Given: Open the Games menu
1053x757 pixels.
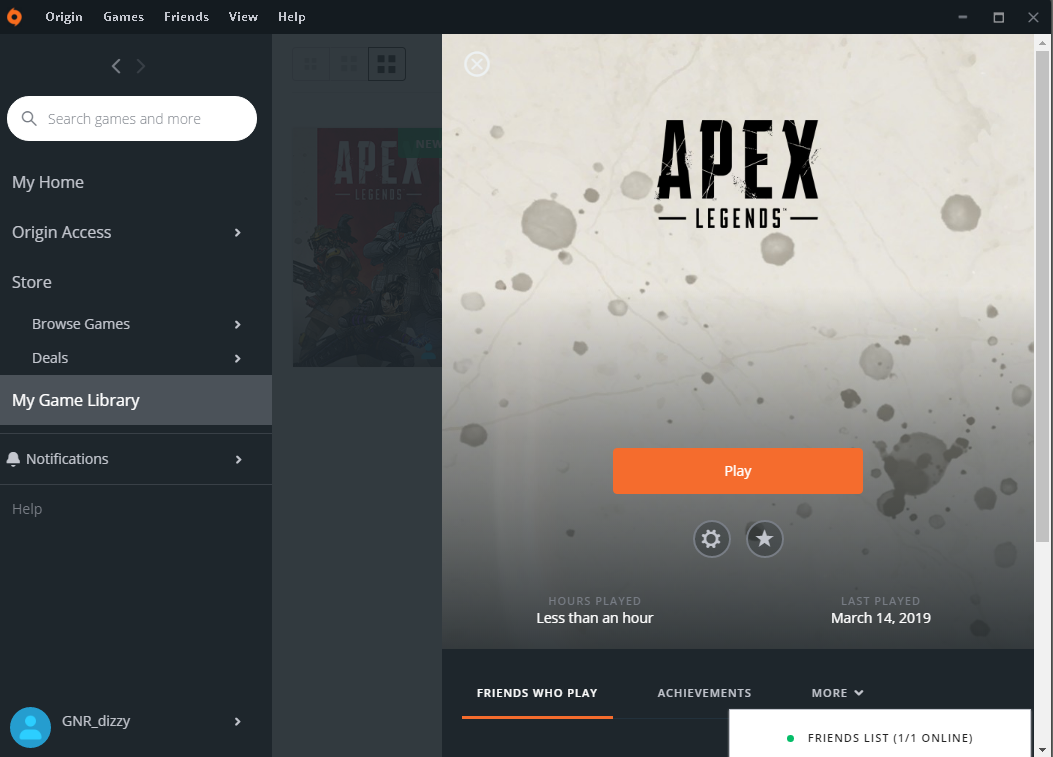Looking at the screenshot, I should (124, 17).
